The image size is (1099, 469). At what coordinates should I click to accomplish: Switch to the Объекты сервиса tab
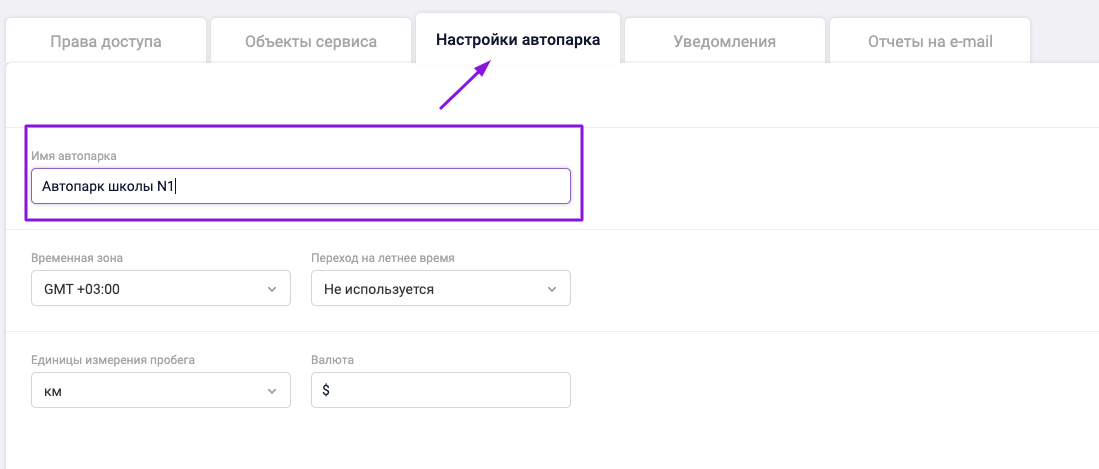coord(310,42)
